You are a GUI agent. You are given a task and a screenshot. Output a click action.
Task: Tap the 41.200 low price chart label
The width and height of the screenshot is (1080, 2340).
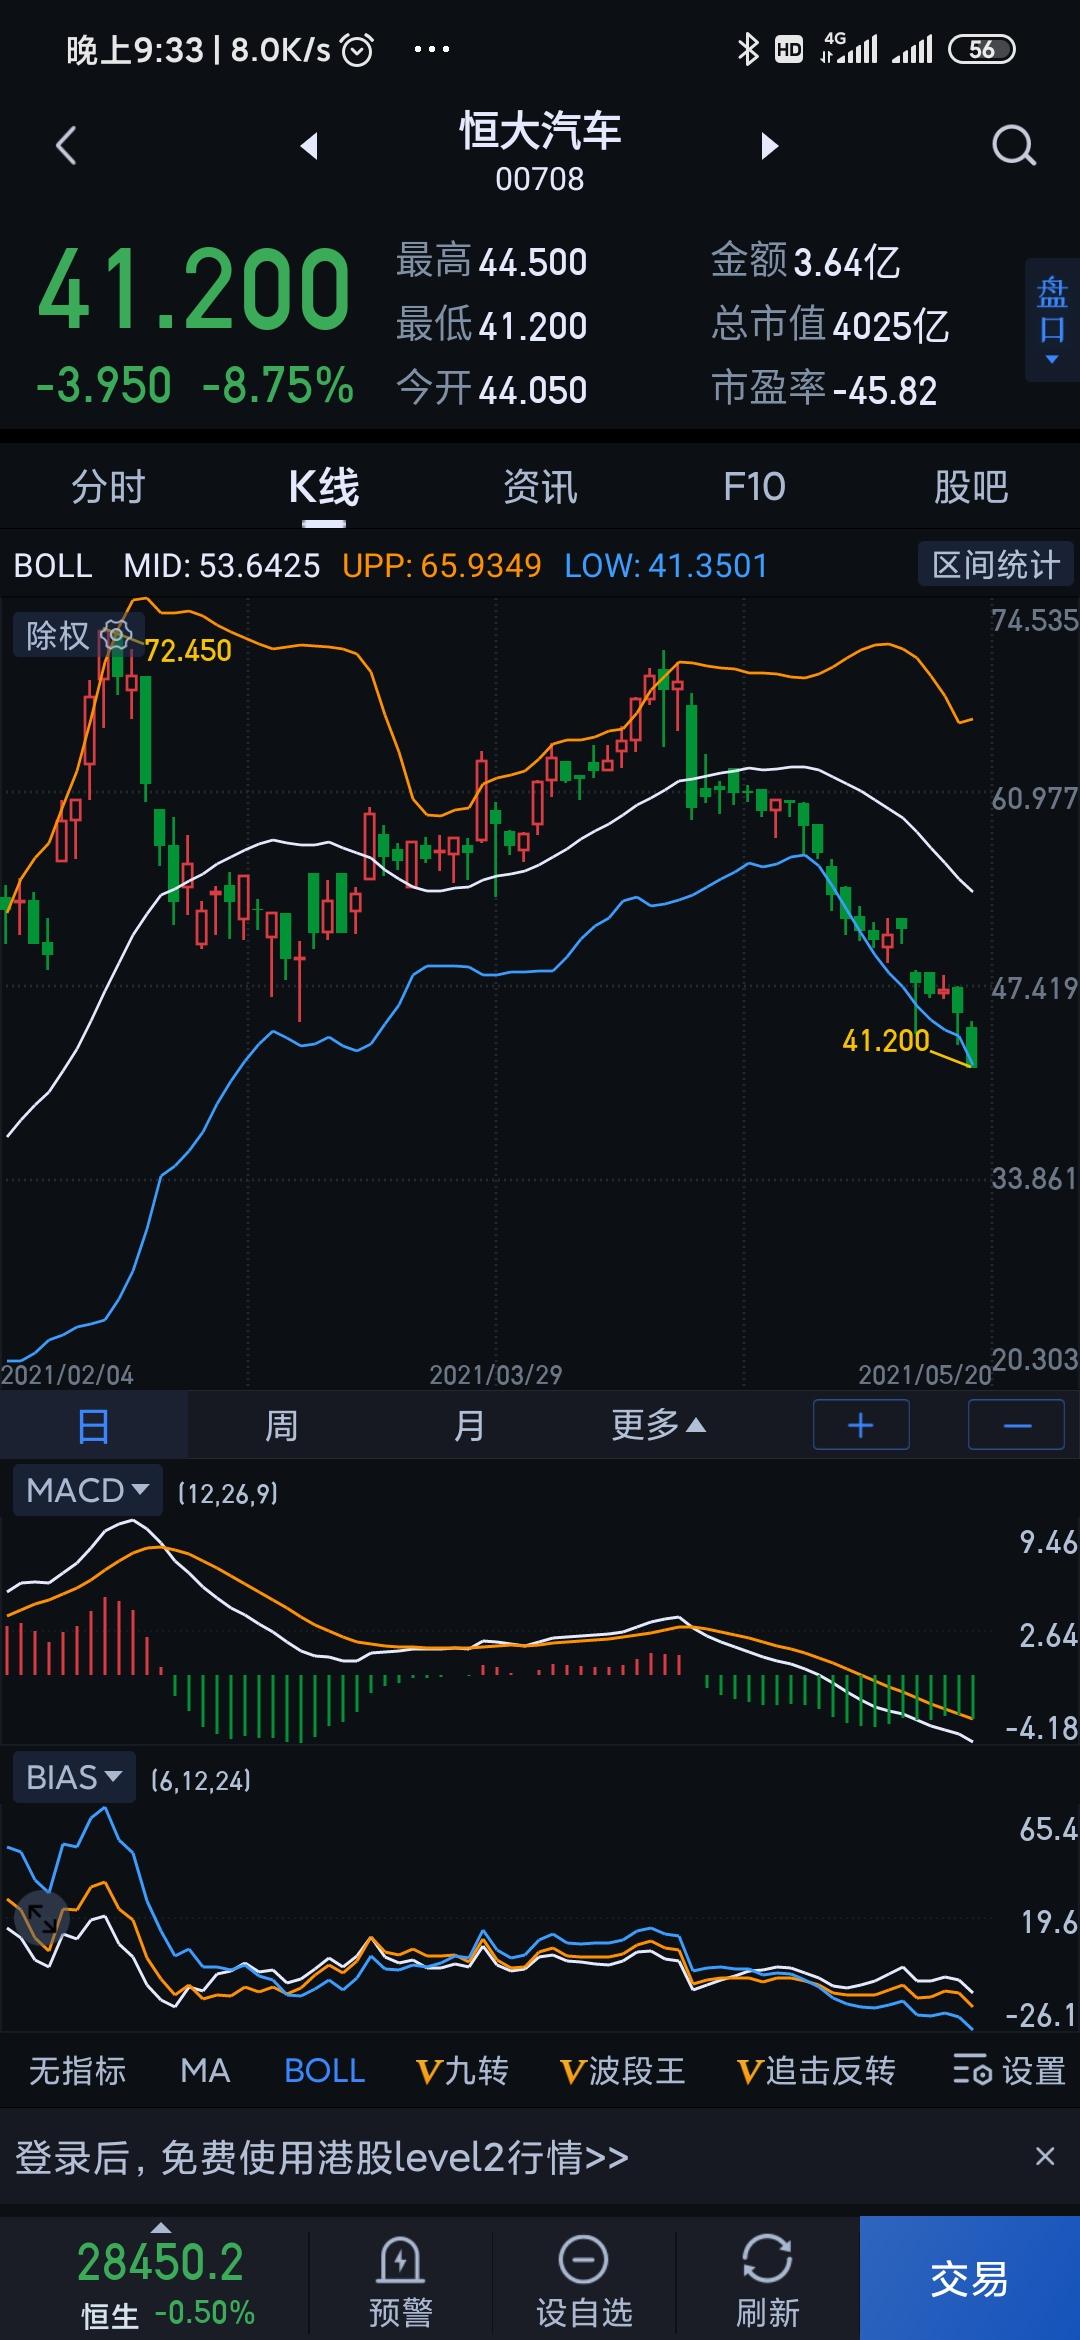point(886,1041)
